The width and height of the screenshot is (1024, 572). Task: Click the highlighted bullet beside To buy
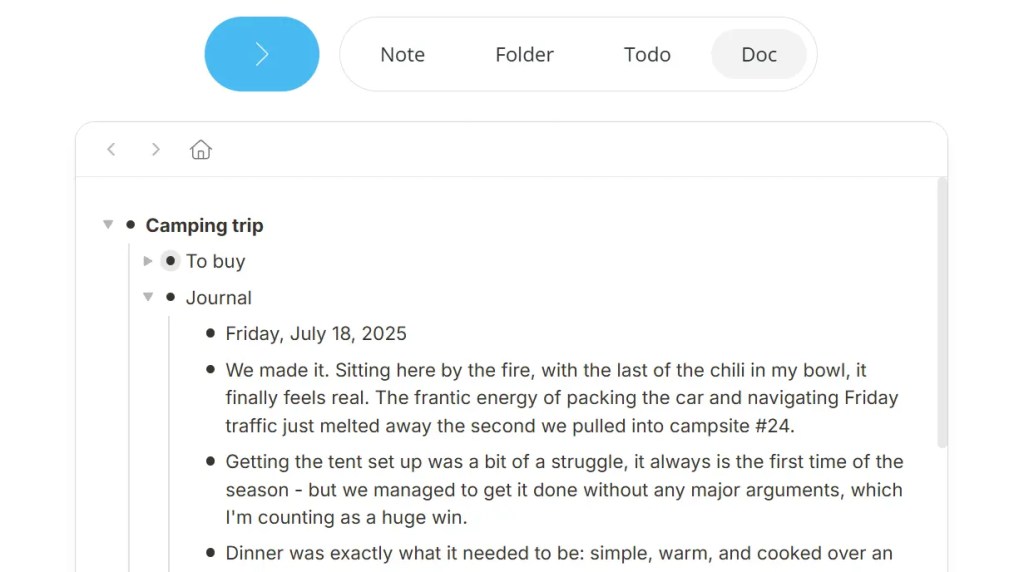click(x=170, y=261)
